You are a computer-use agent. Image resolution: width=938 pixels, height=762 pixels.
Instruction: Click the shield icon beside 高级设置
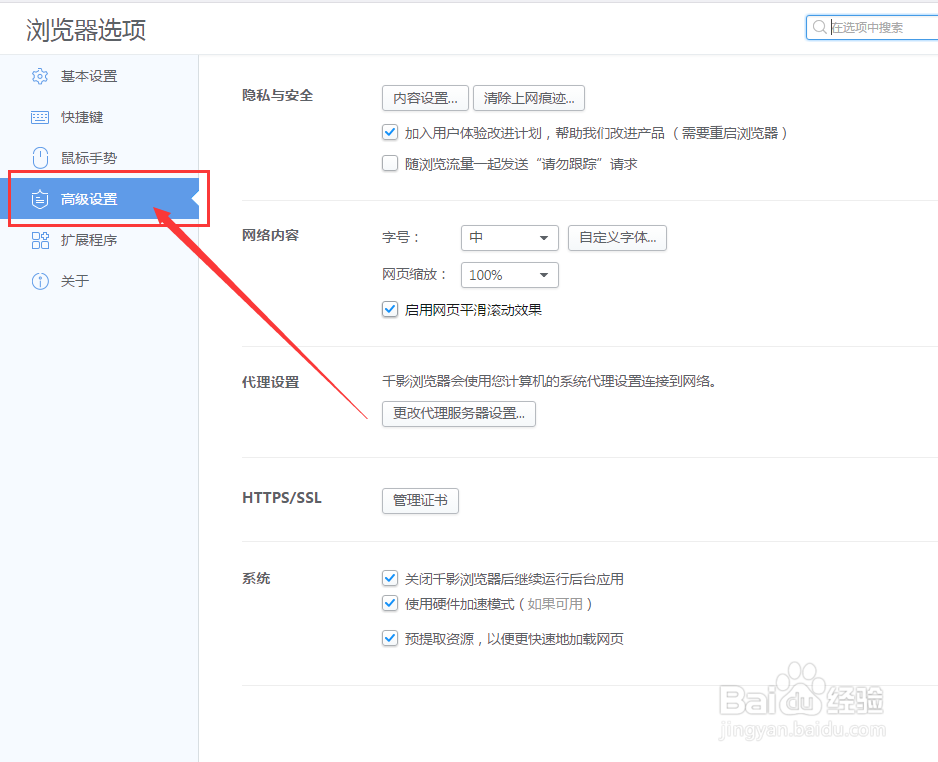(40, 199)
